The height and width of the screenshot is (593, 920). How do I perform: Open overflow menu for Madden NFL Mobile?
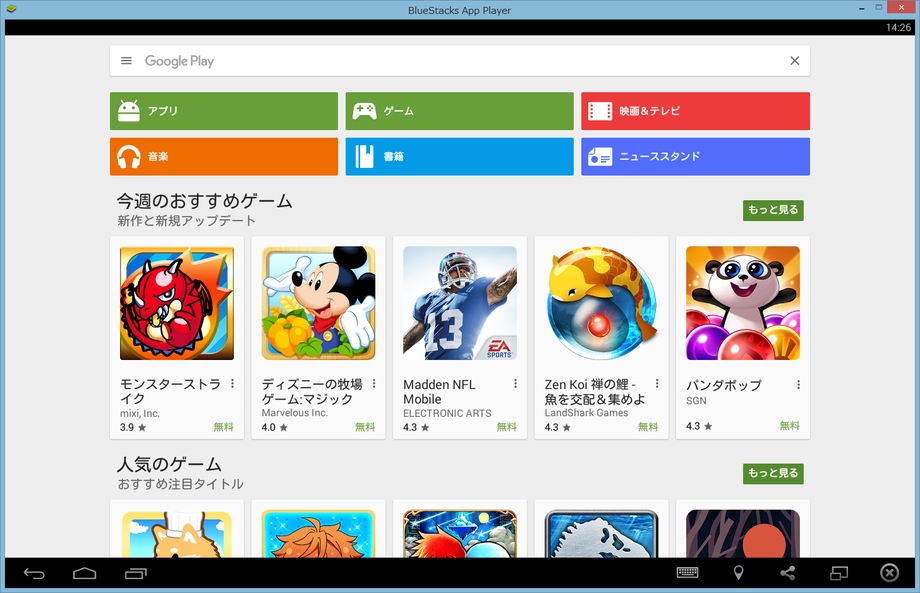tap(516, 384)
